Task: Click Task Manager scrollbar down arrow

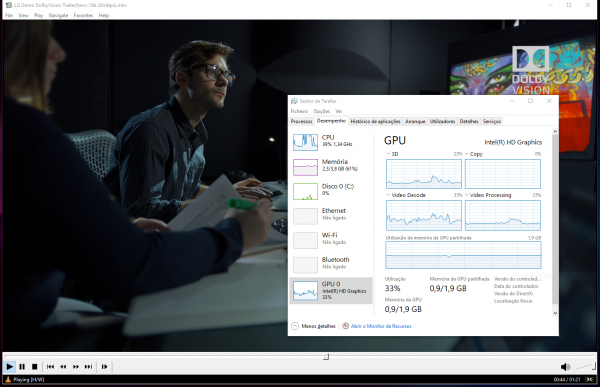Action: point(555,313)
